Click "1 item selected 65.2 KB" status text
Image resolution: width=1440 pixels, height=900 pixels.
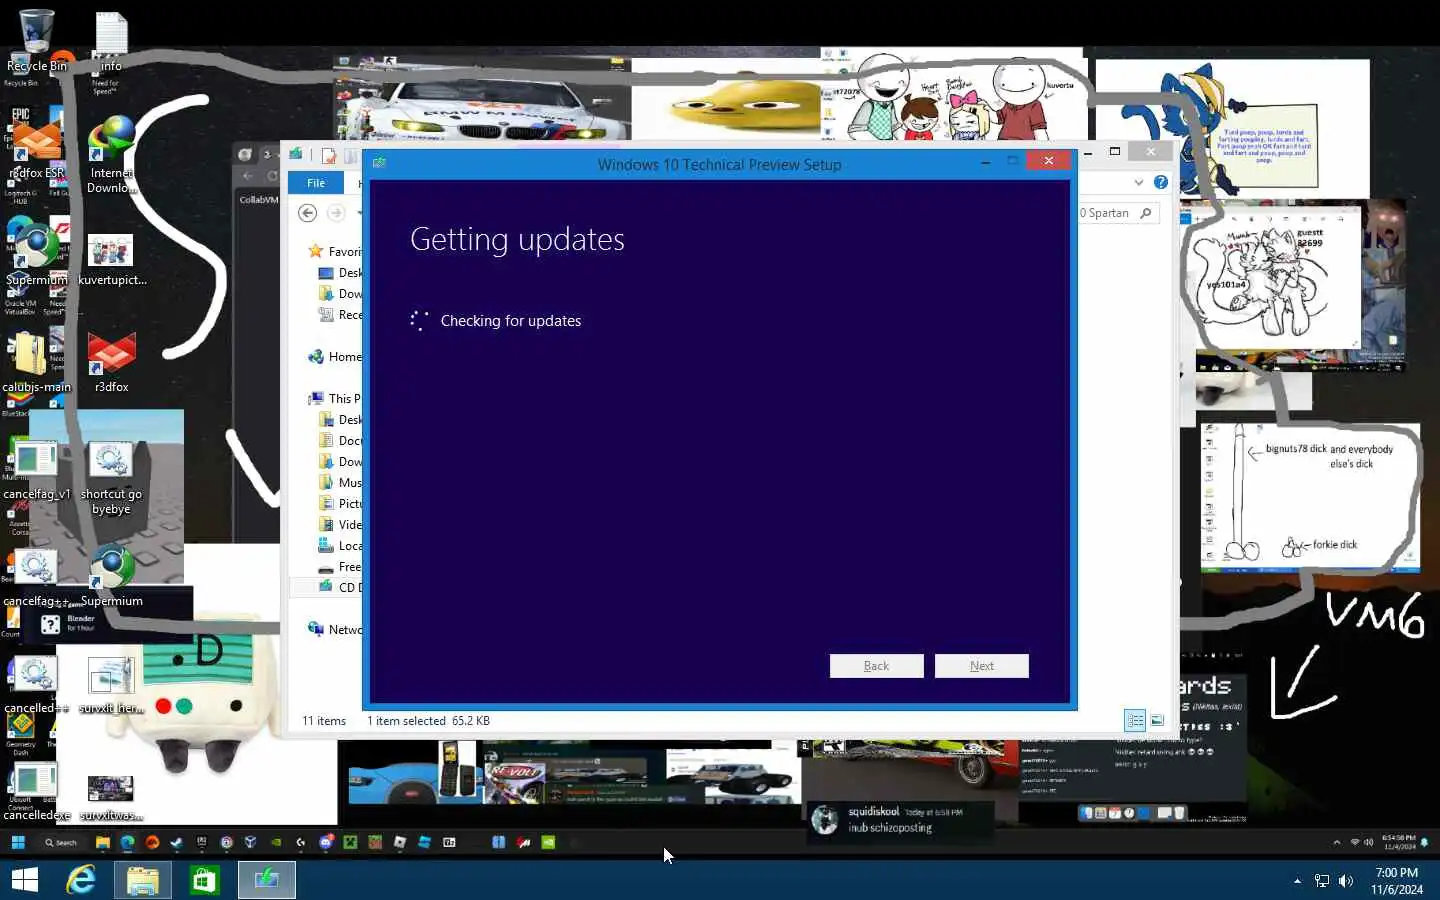coord(428,721)
